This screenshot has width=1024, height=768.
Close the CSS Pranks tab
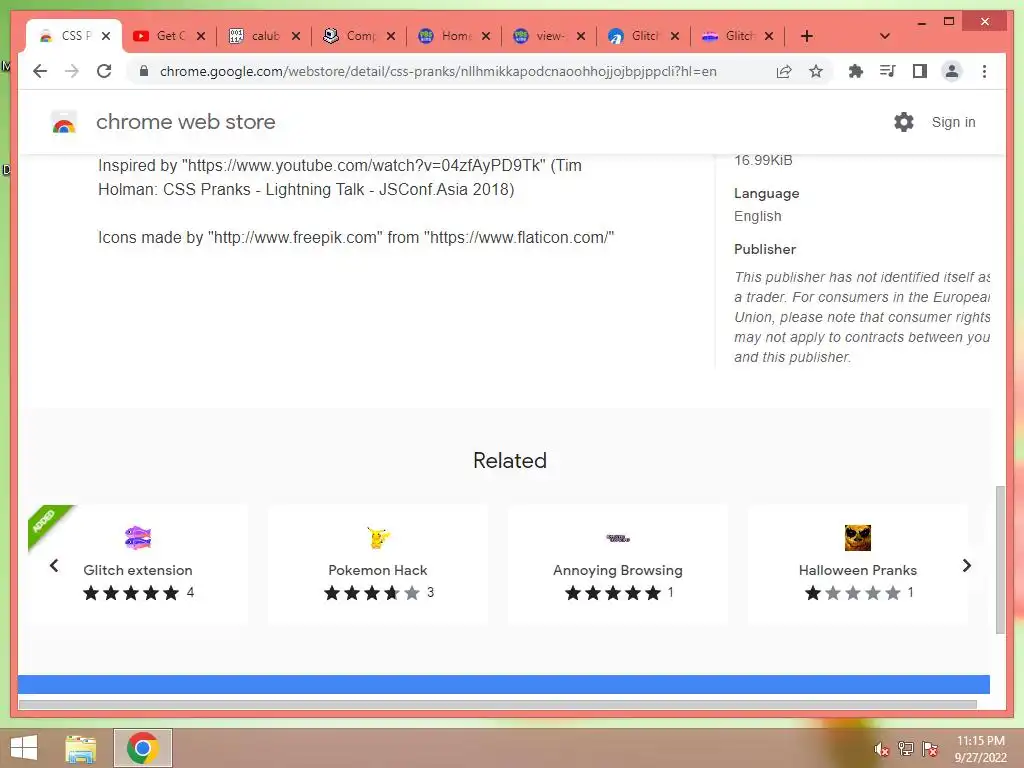tap(106, 36)
